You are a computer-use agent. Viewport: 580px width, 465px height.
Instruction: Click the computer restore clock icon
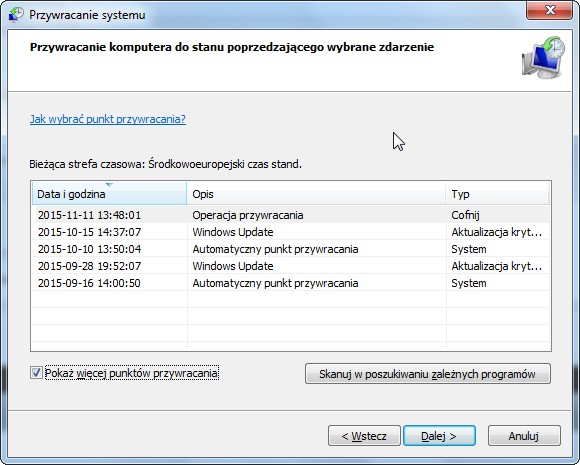coord(543,57)
